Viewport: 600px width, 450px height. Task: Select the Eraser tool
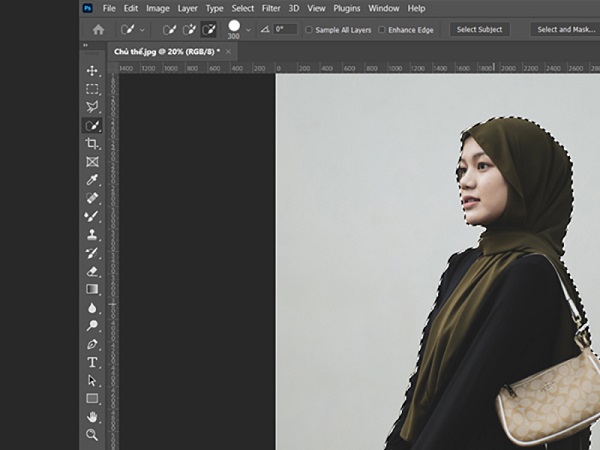point(92,271)
